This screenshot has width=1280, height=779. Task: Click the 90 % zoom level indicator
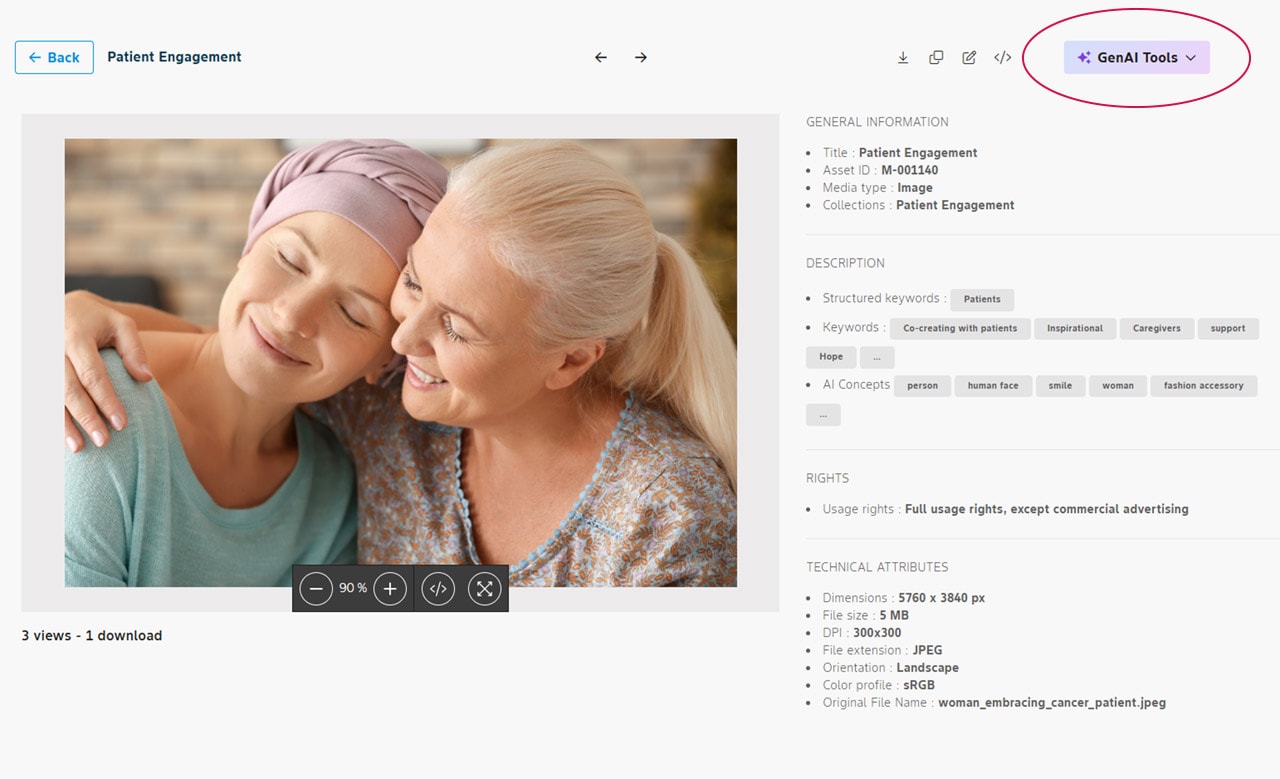tap(353, 588)
